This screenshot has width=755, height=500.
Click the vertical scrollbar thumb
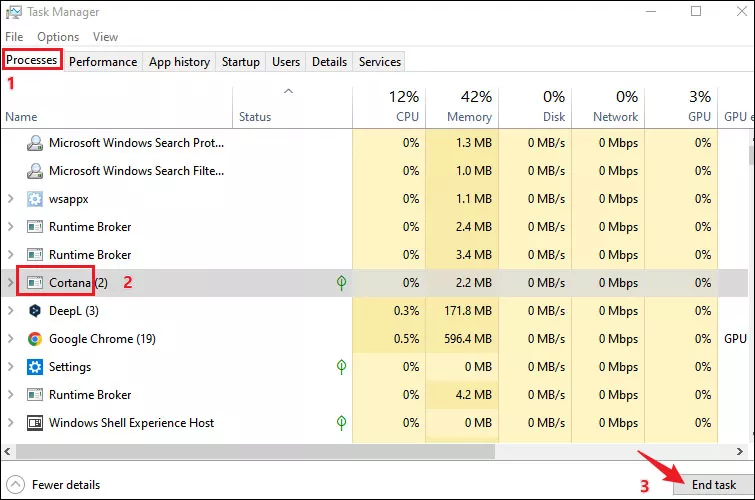(x=751, y=154)
